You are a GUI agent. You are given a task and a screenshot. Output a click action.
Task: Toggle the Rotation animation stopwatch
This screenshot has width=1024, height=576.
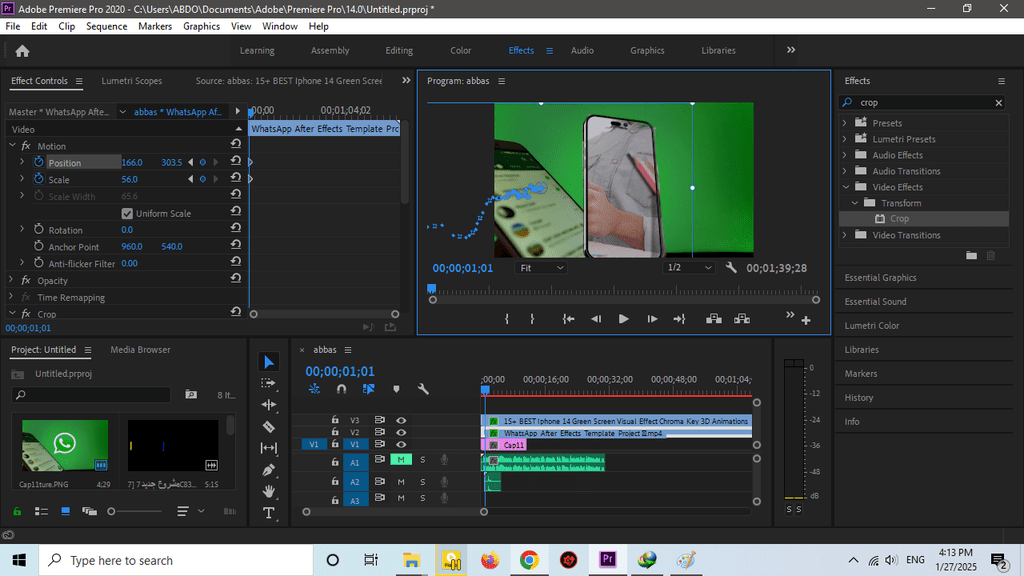39,229
